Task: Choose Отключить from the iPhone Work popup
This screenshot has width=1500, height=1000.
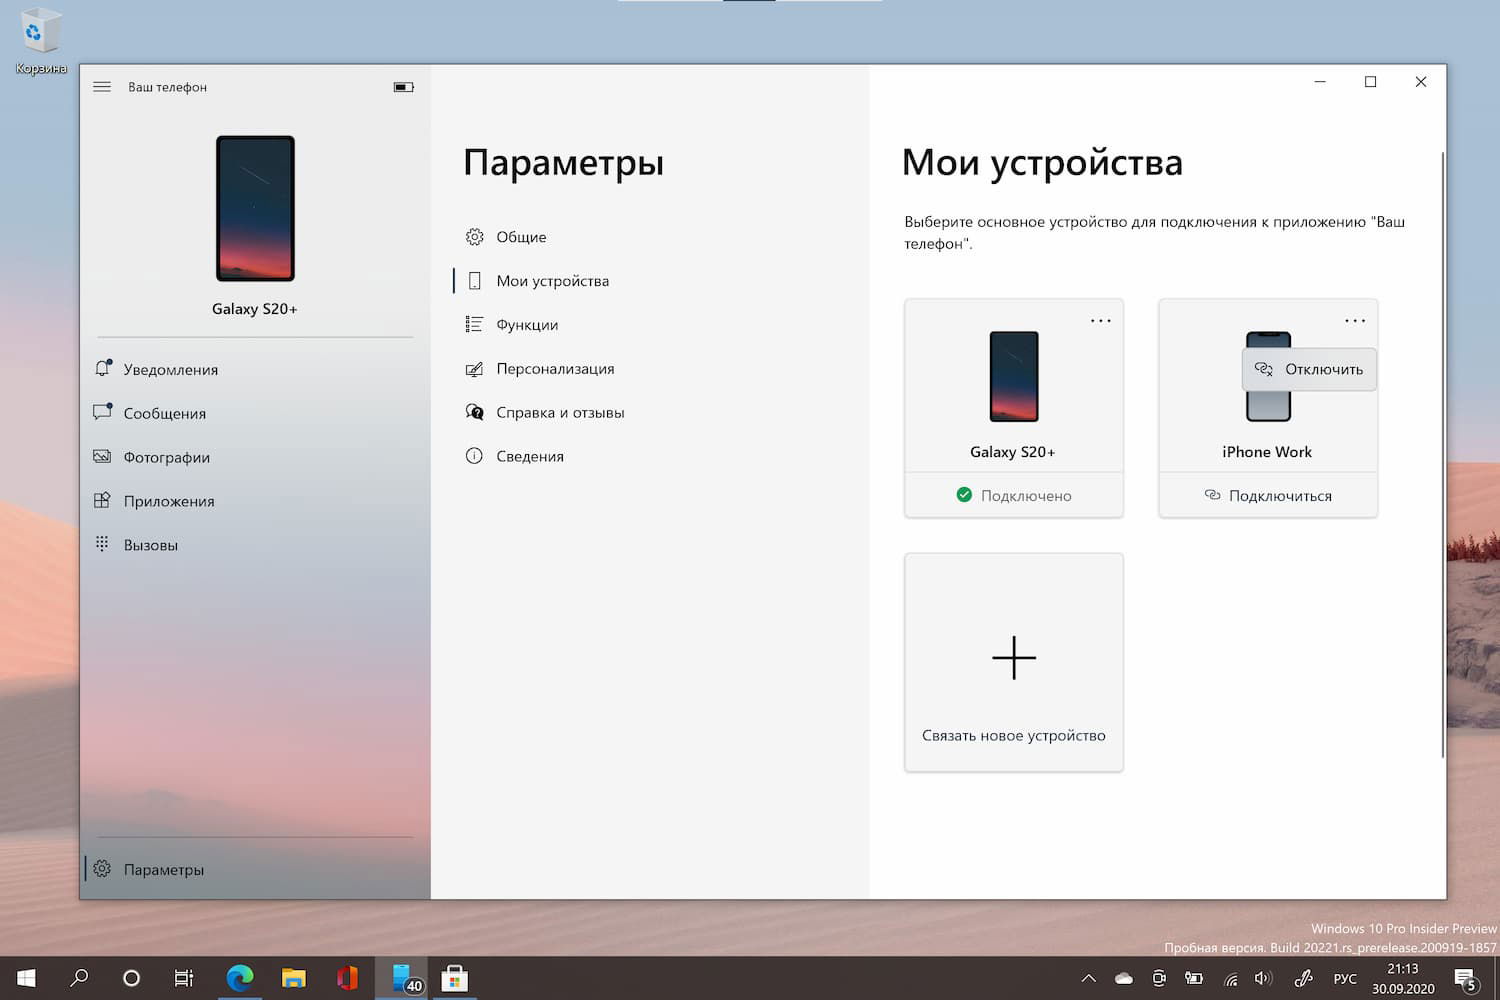Action: click(1309, 369)
